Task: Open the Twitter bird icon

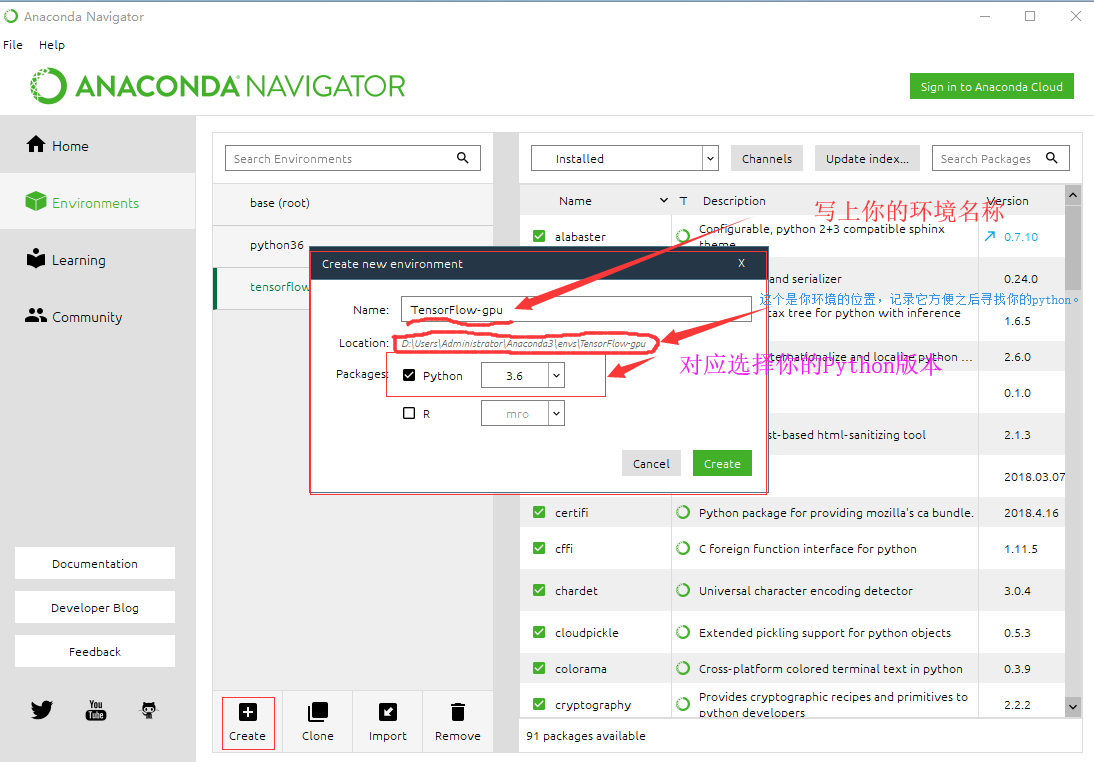Action: pyautogui.click(x=42, y=710)
